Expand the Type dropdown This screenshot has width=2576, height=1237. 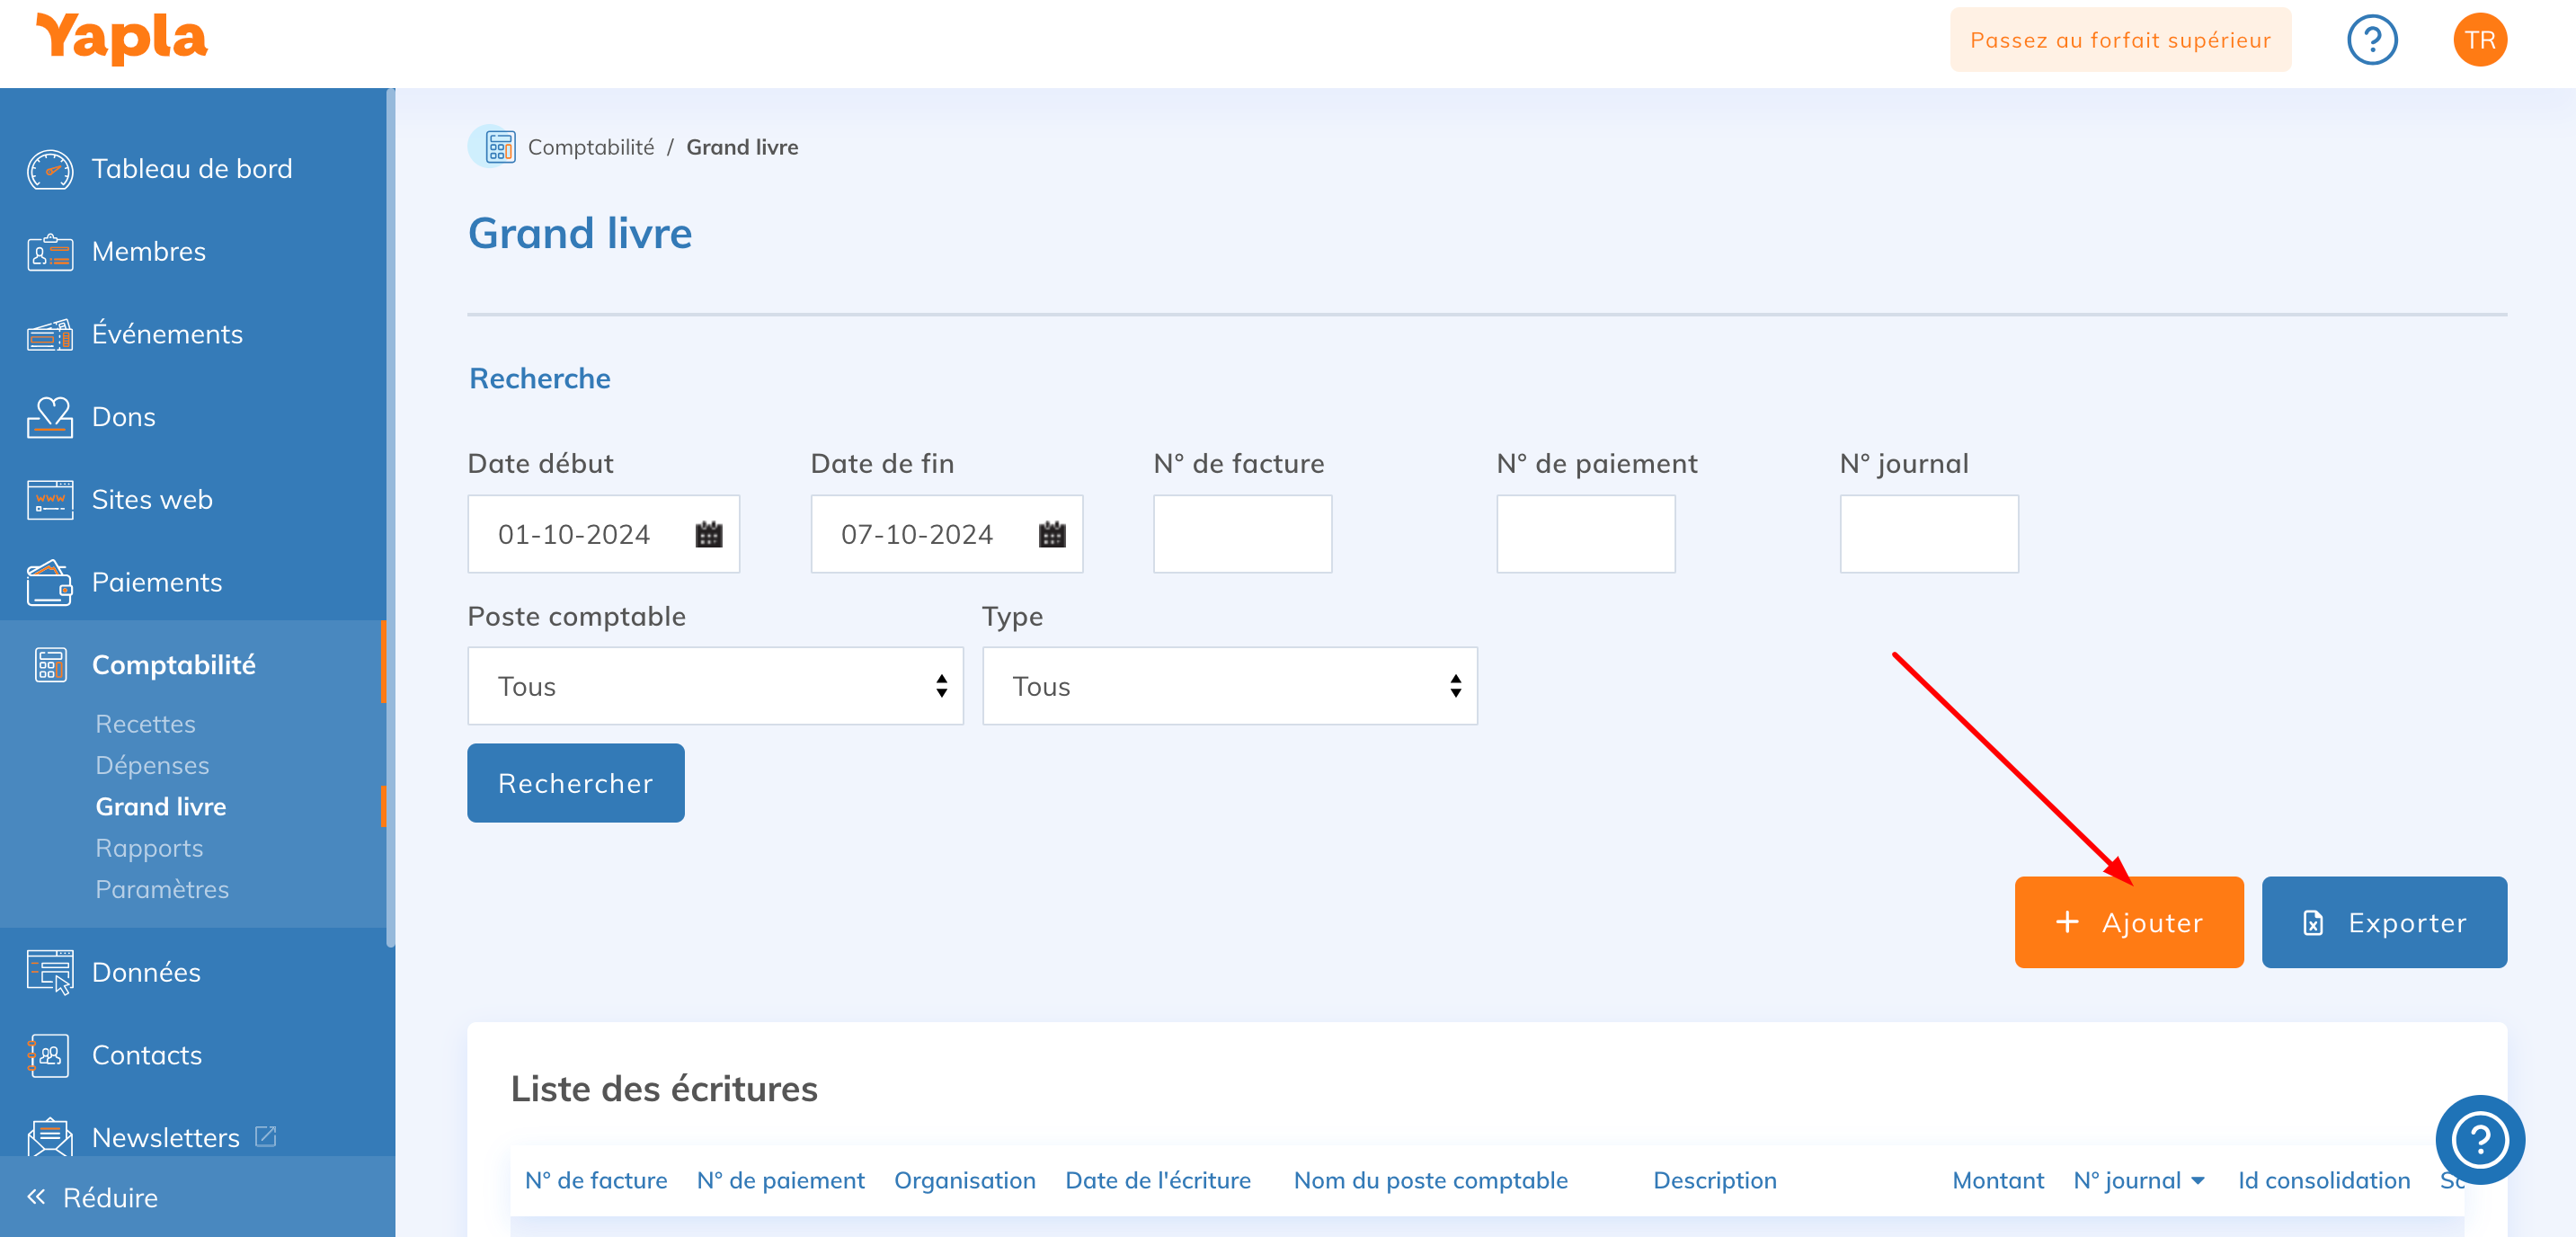(1229, 686)
